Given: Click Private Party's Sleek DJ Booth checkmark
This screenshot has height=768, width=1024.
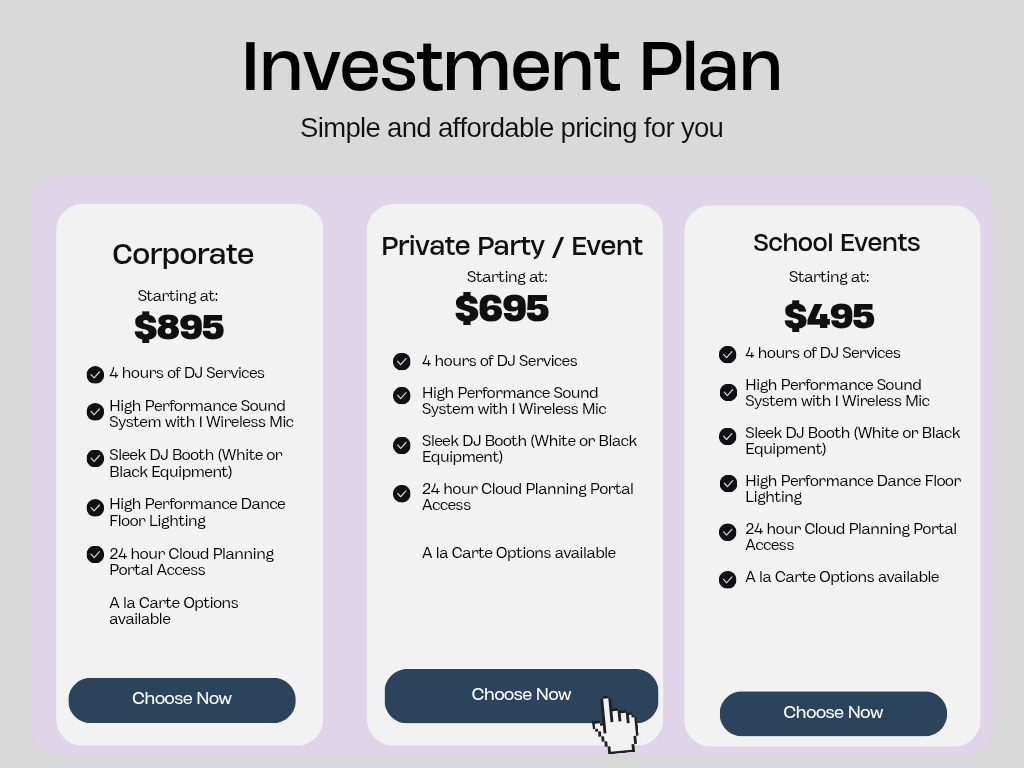Looking at the screenshot, I should click(402, 445).
